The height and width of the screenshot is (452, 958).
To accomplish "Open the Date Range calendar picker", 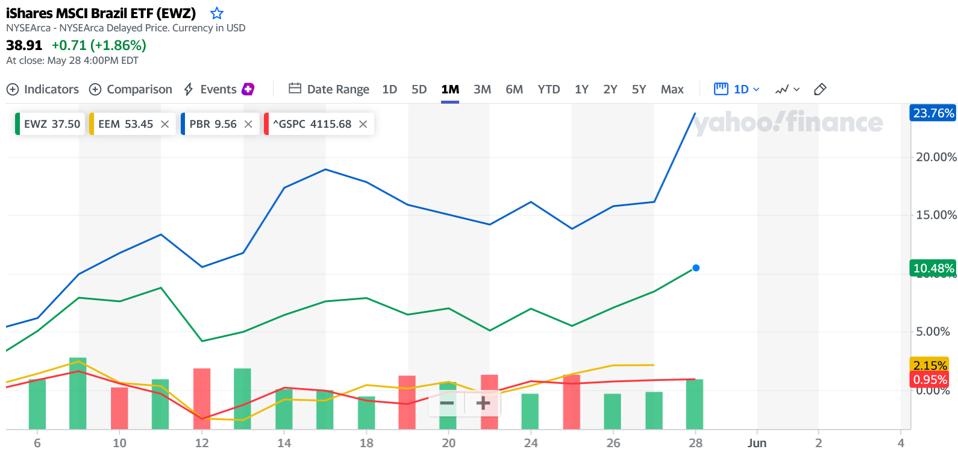I will coord(329,89).
